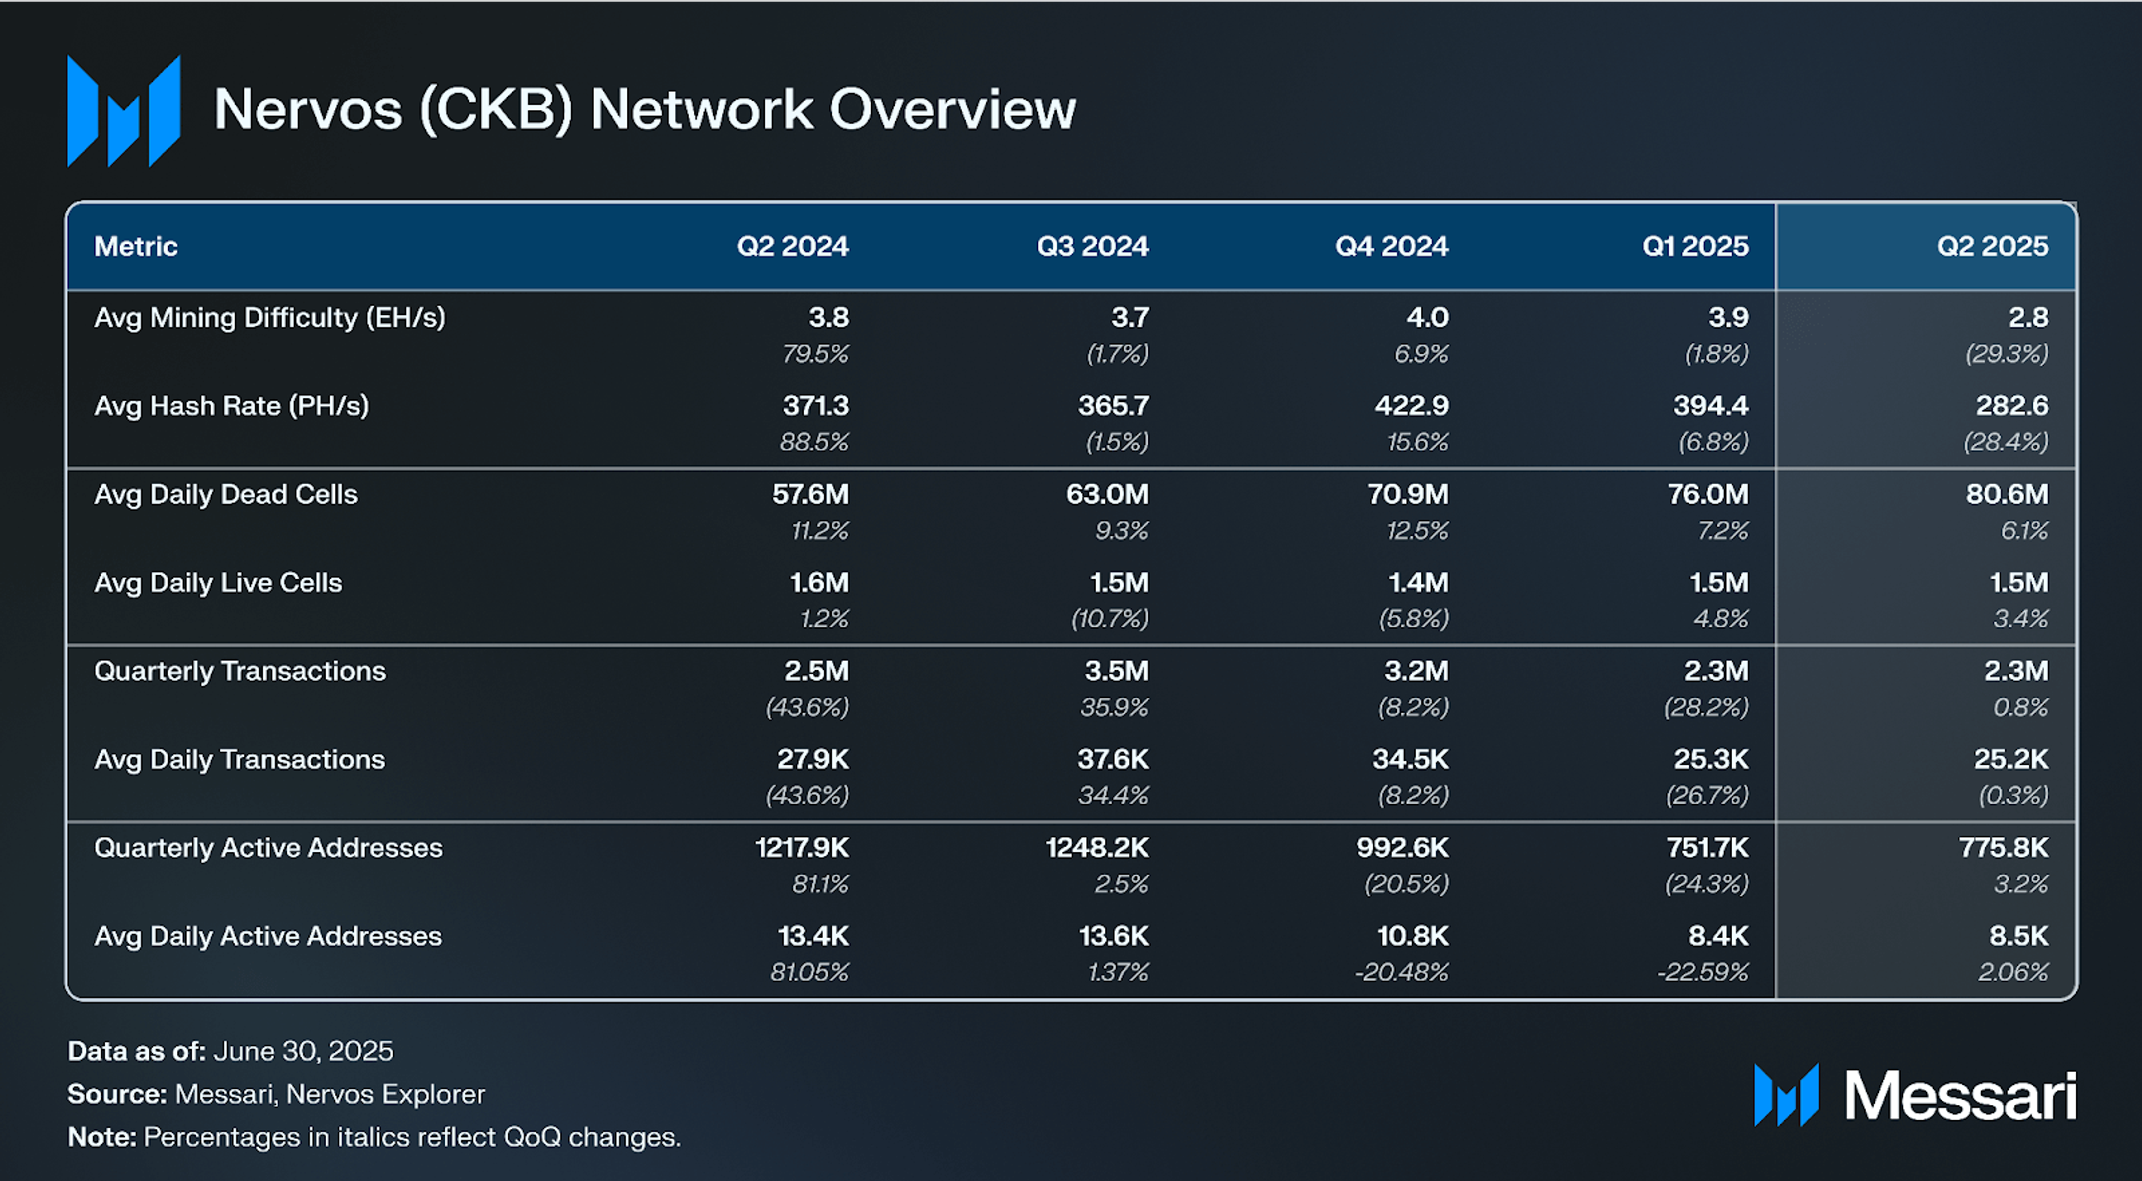
Task: Click the Messari logo icon at bottom right
Action: click(1786, 1095)
